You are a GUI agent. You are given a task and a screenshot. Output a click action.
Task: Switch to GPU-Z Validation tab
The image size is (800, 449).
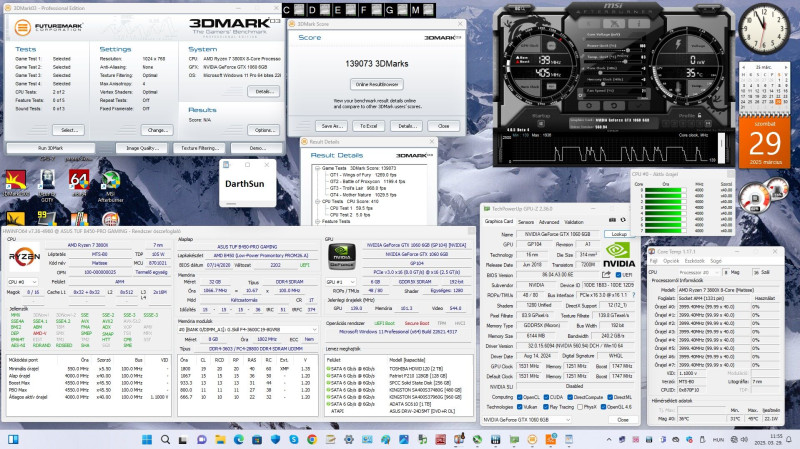click(574, 222)
